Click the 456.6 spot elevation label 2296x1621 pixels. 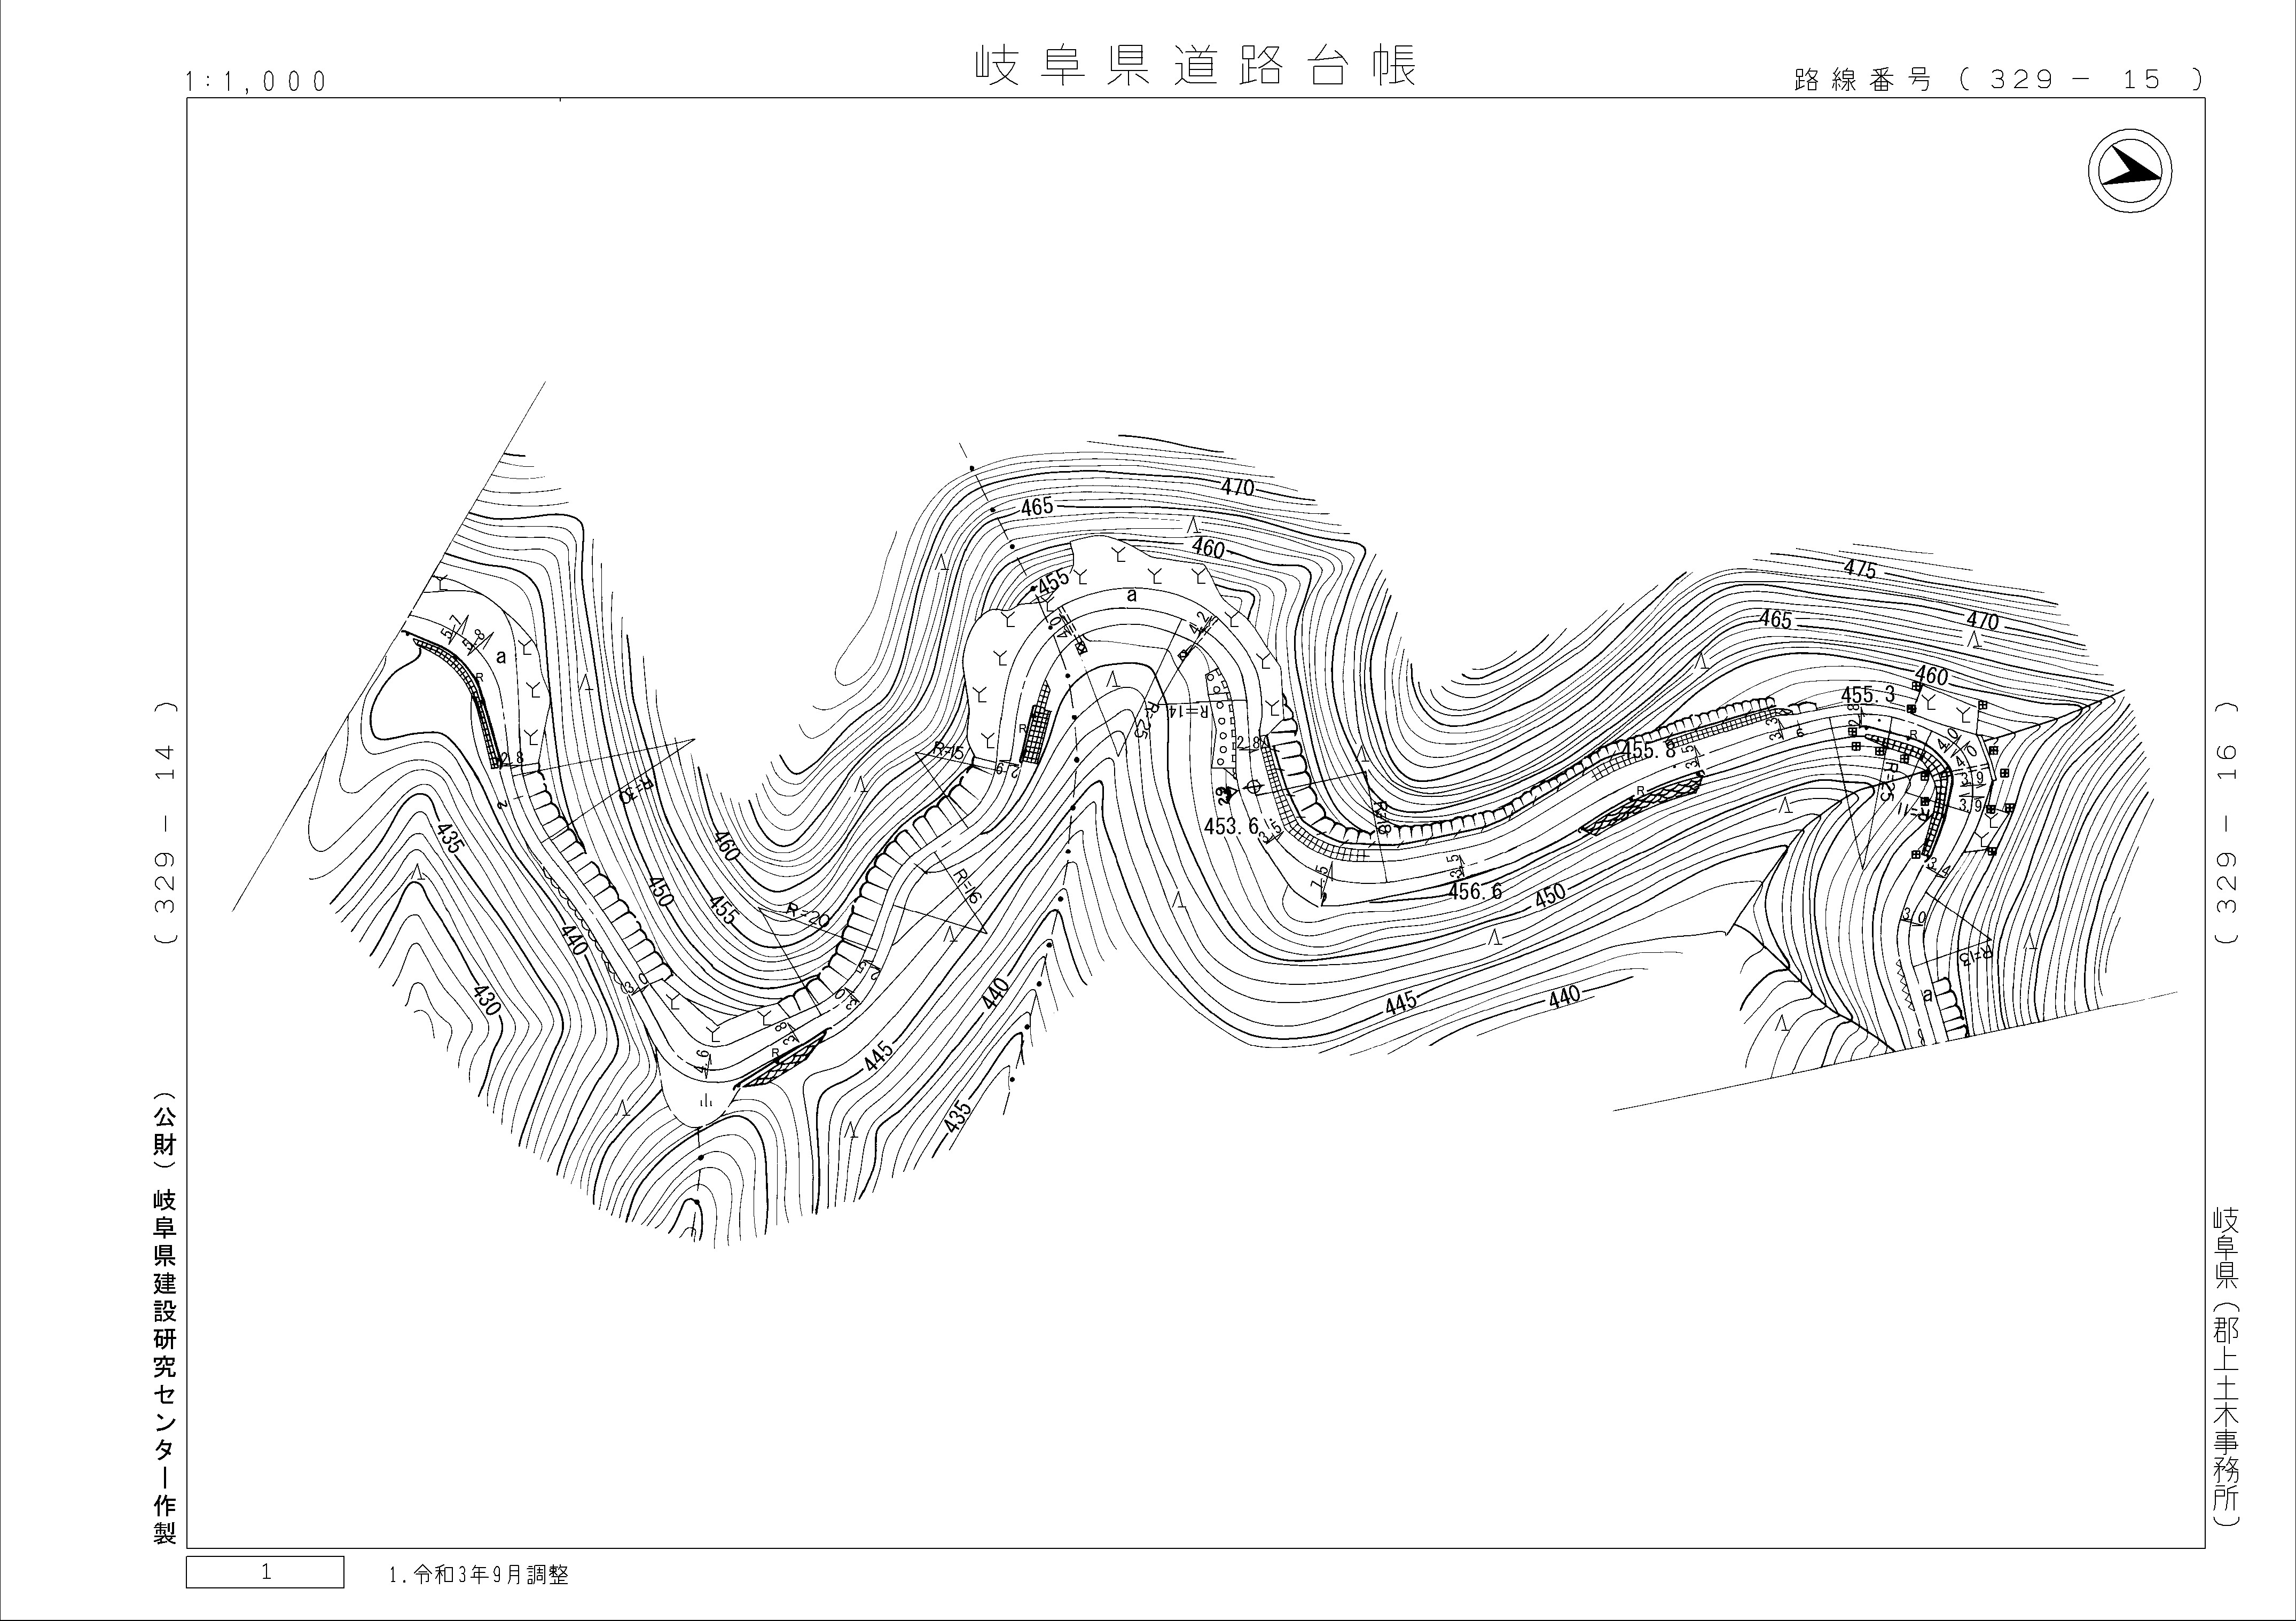(x=1475, y=891)
